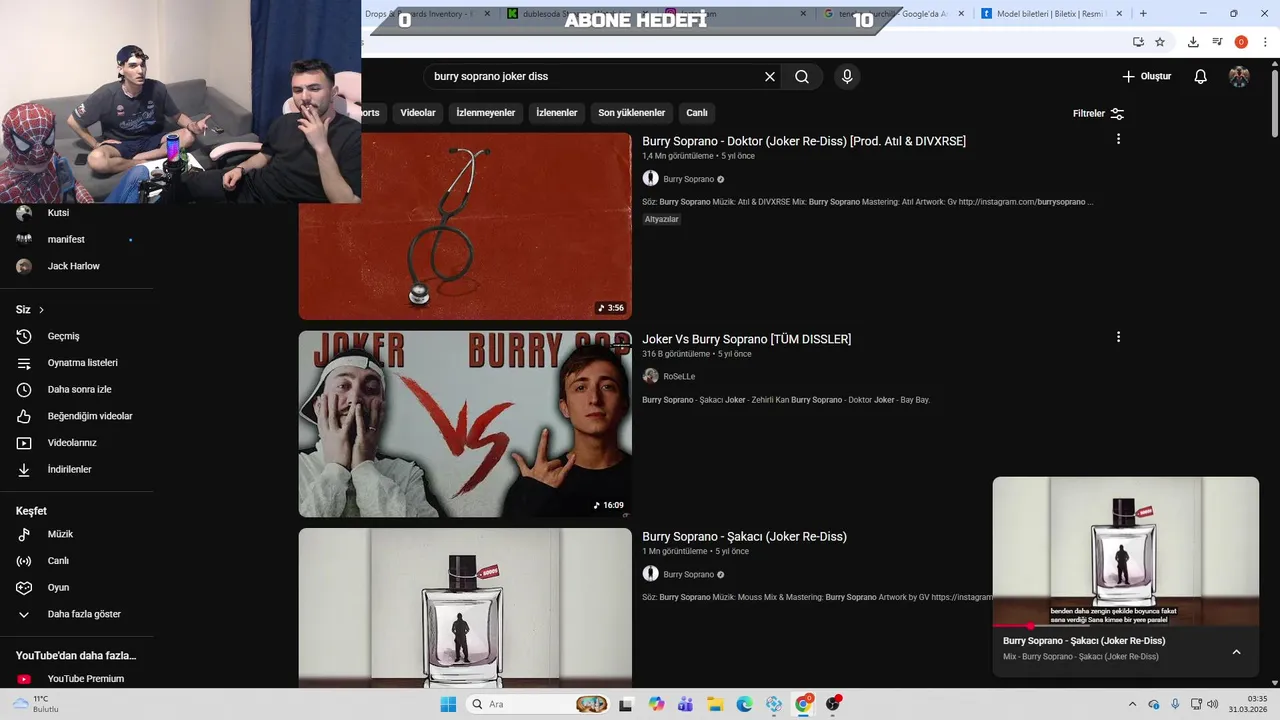Open Burry Soprano channel under Doktor video
1280x720 pixels.
point(688,179)
